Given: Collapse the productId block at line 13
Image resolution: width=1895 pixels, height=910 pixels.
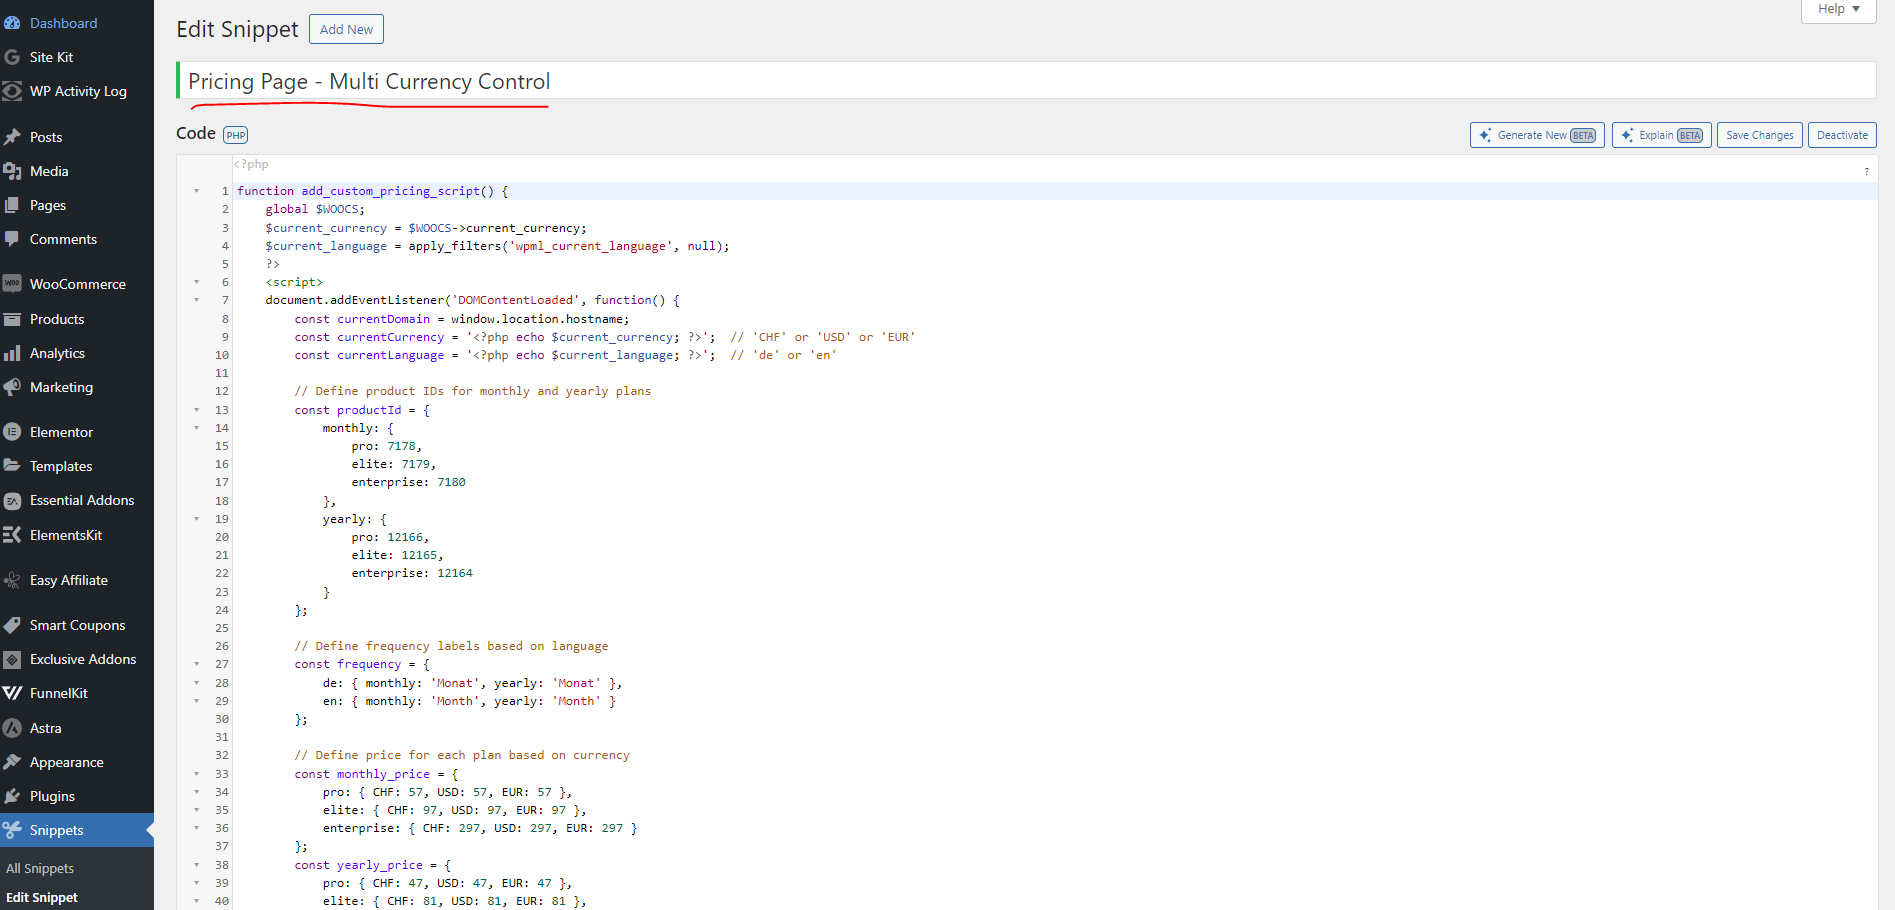Looking at the screenshot, I should tap(197, 410).
